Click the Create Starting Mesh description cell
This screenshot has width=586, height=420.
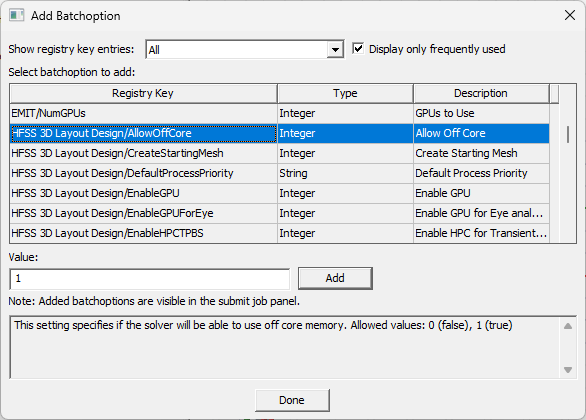pyautogui.click(x=481, y=153)
